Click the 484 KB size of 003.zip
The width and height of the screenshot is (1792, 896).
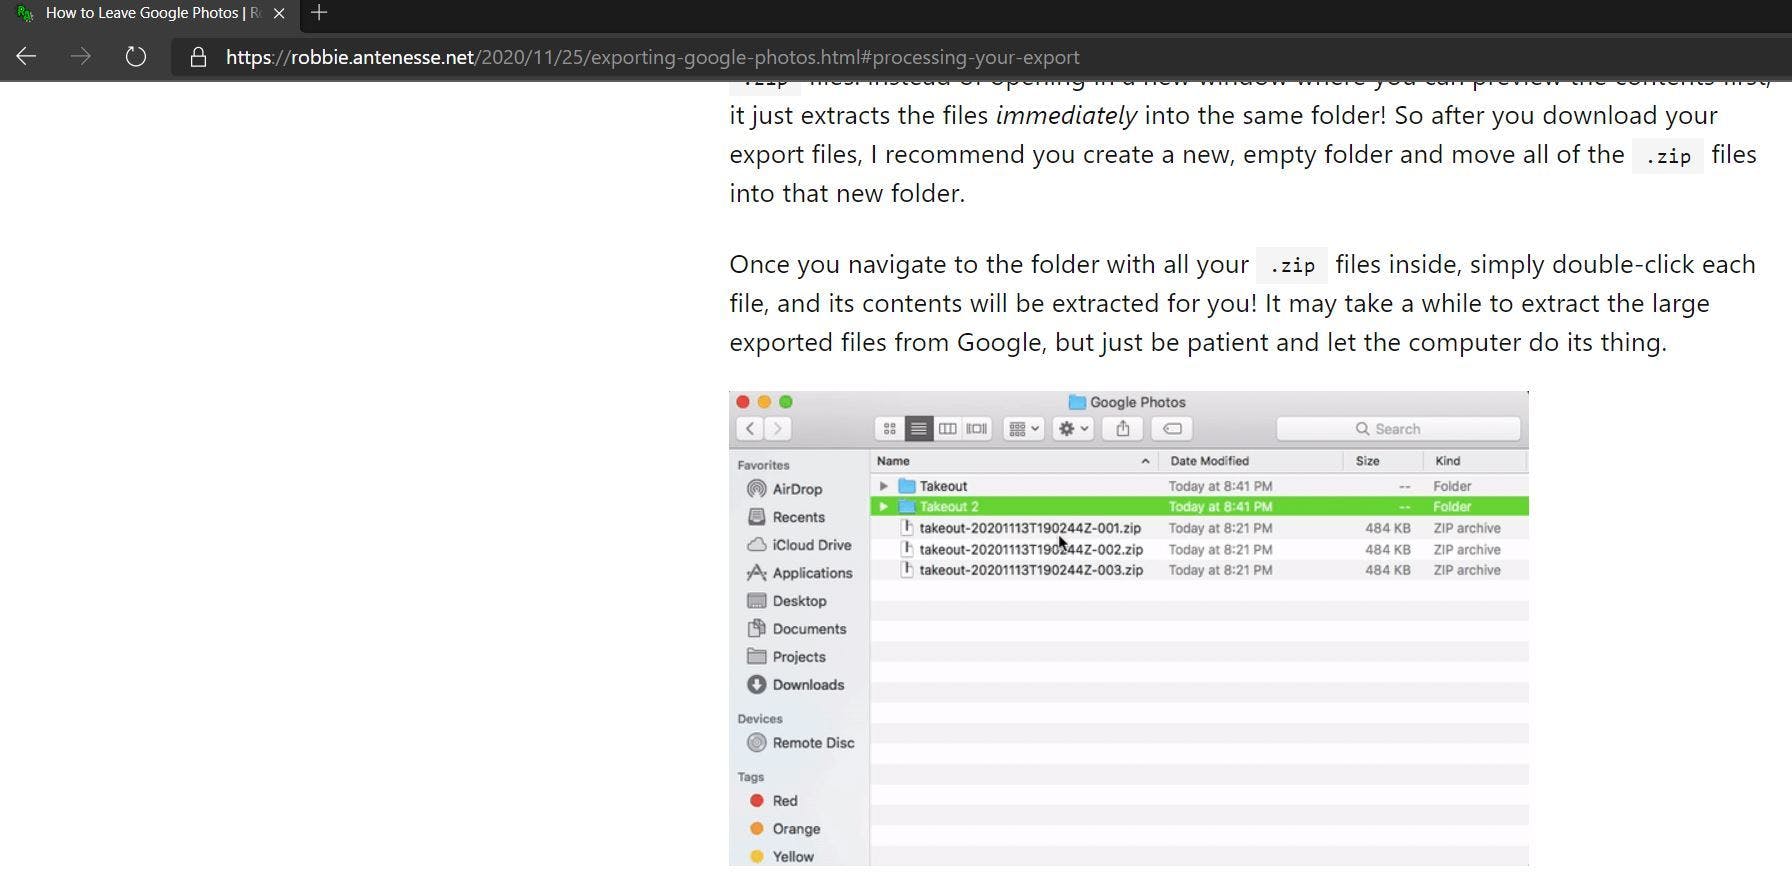[x=1388, y=570]
